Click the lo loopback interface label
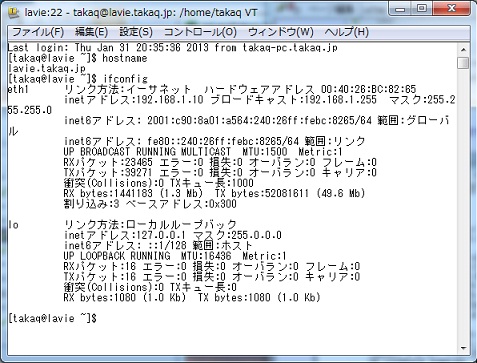 [13, 225]
